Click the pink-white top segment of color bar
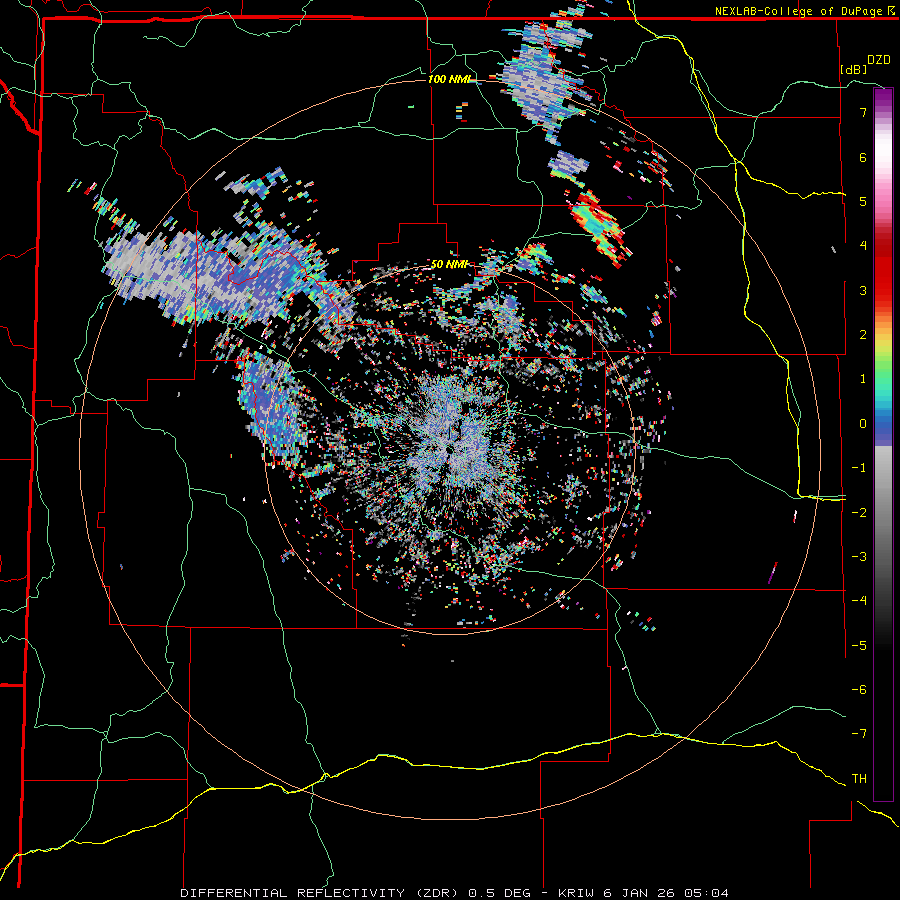Viewport: 900px width, 900px height. 883,155
